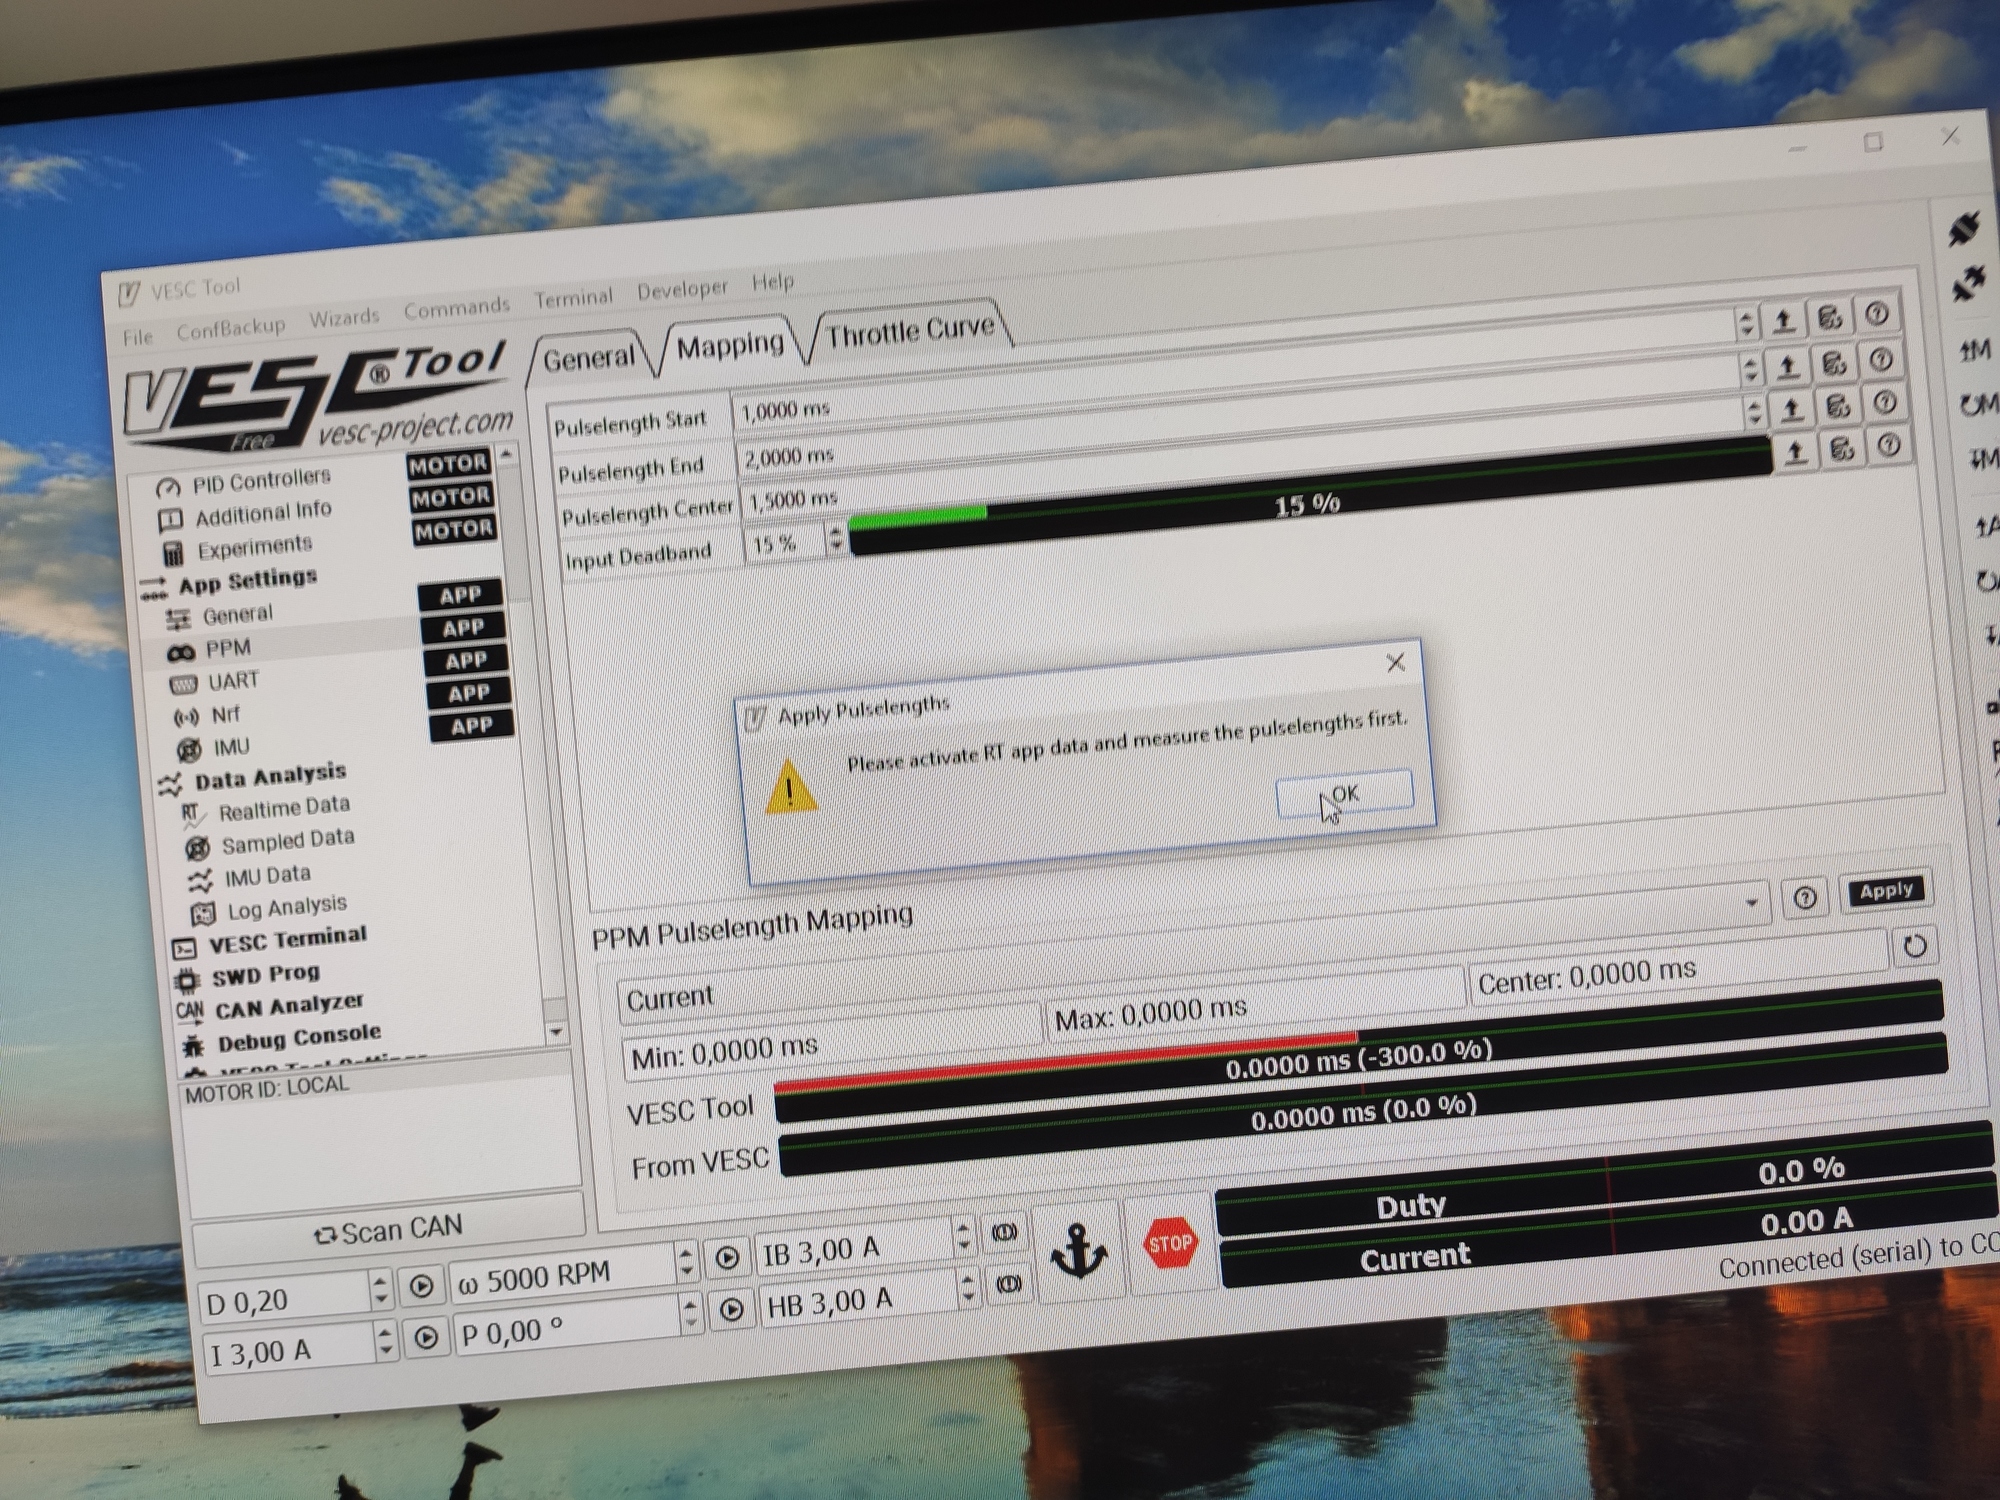This screenshot has height=1500, width=2000.
Task: Click the connect plug icon in right toolbar
Action: click(x=1964, y=231)
